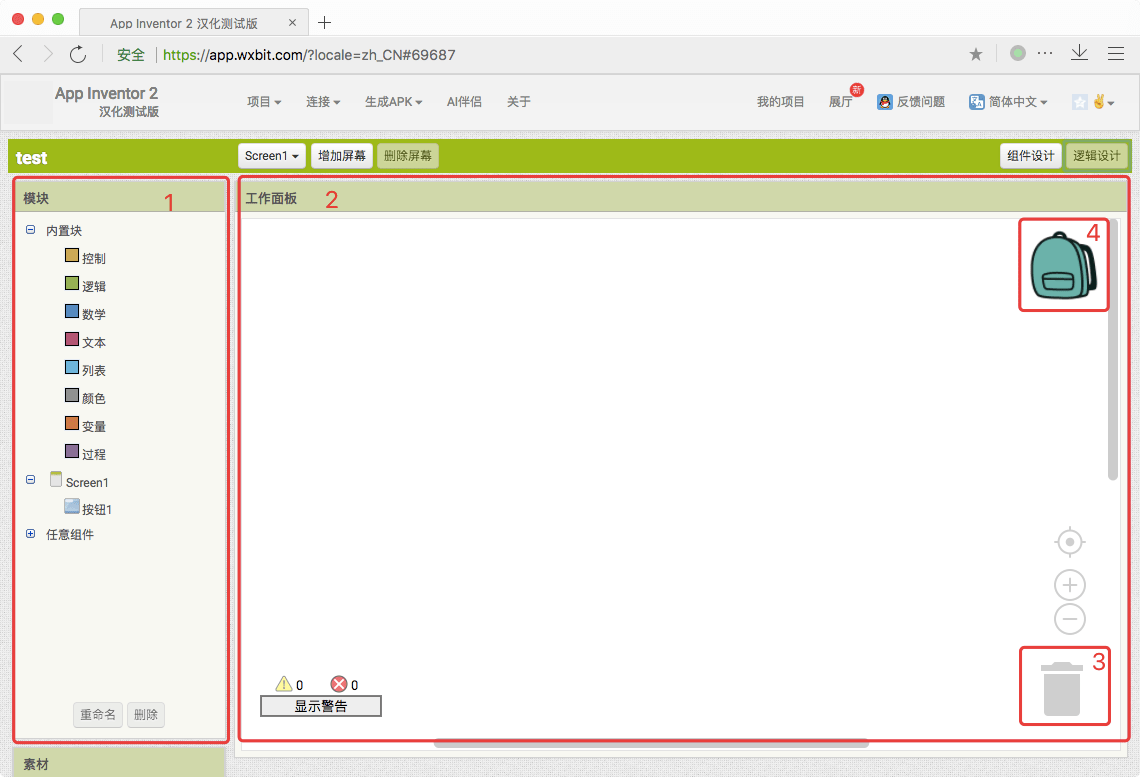Bookmark the page with star icon
This screenshot has width=1140, height=777.
click(976, 54)
